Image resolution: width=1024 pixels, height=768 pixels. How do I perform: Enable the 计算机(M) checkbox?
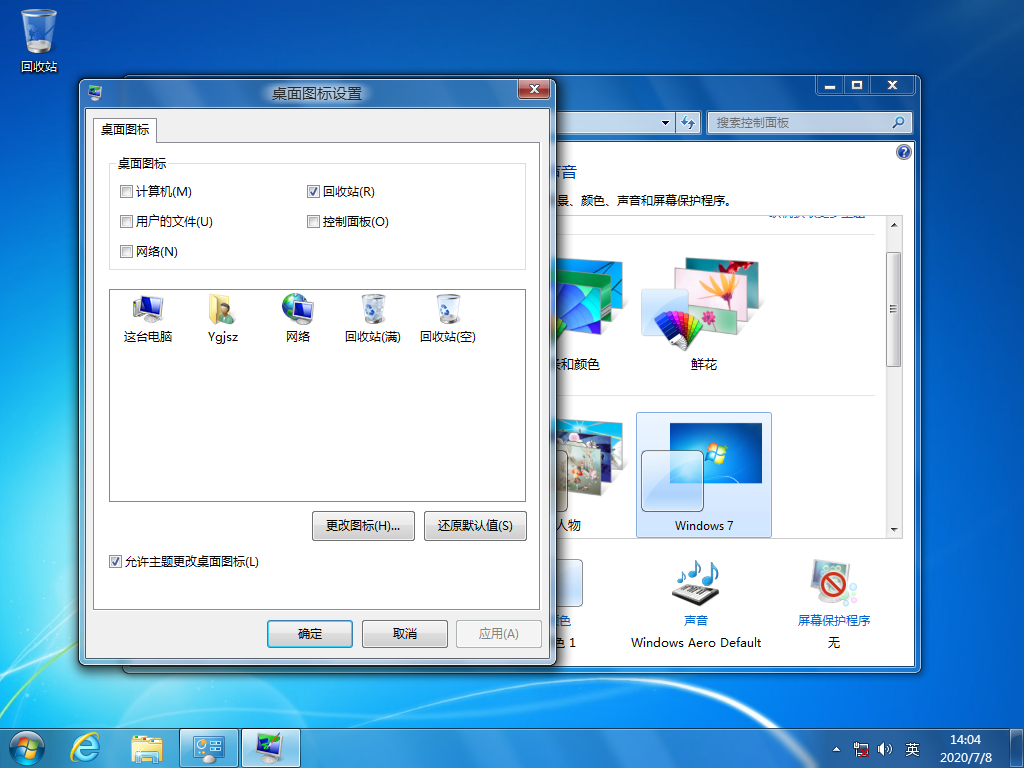coord(127,191)
